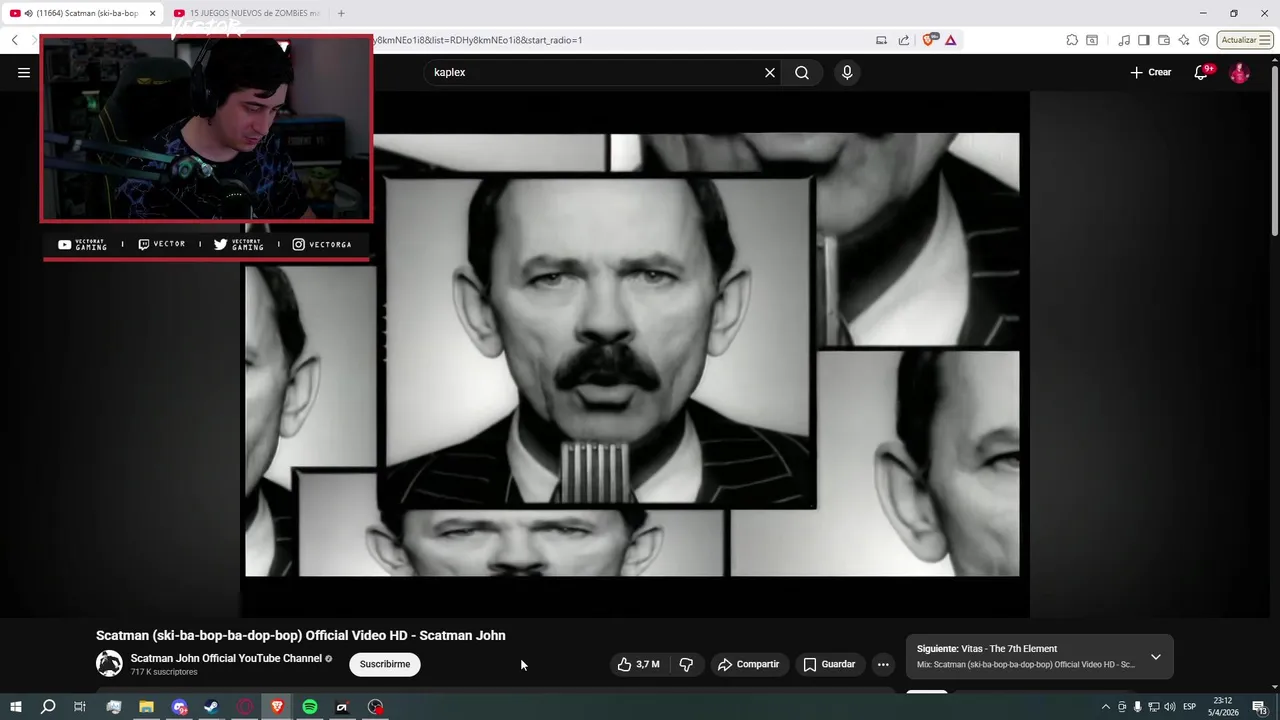Click the system tray microphone icon
The width and height of the screenshot is (1280, 720).
click(x=1137, y=707)
